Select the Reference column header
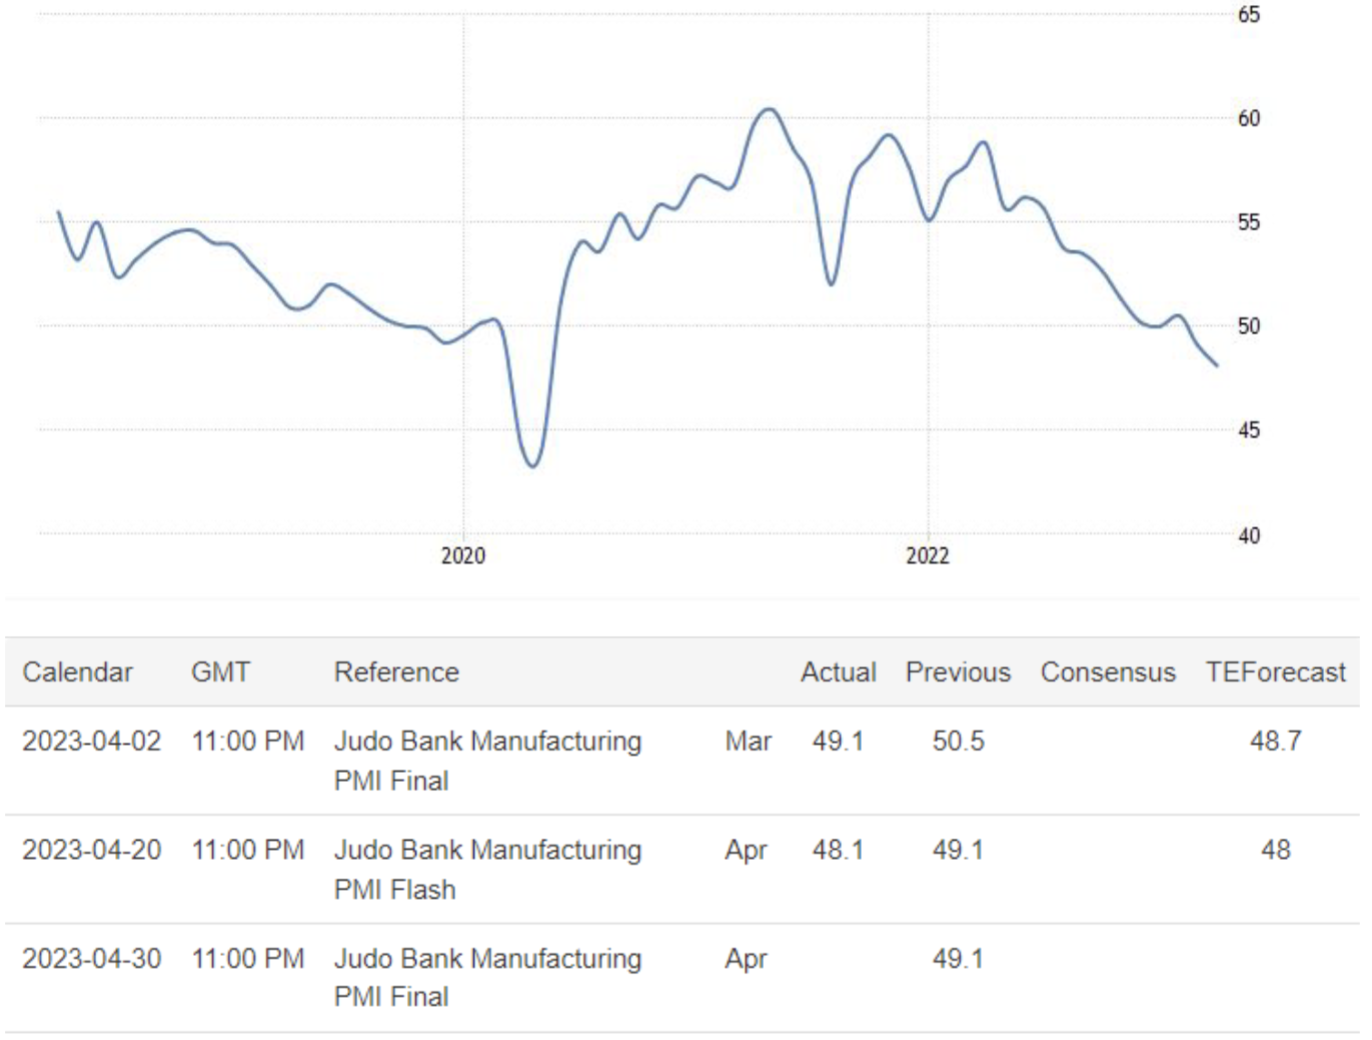Image resolution: width=1372 pixels, height=1040 pixels. 396,672
